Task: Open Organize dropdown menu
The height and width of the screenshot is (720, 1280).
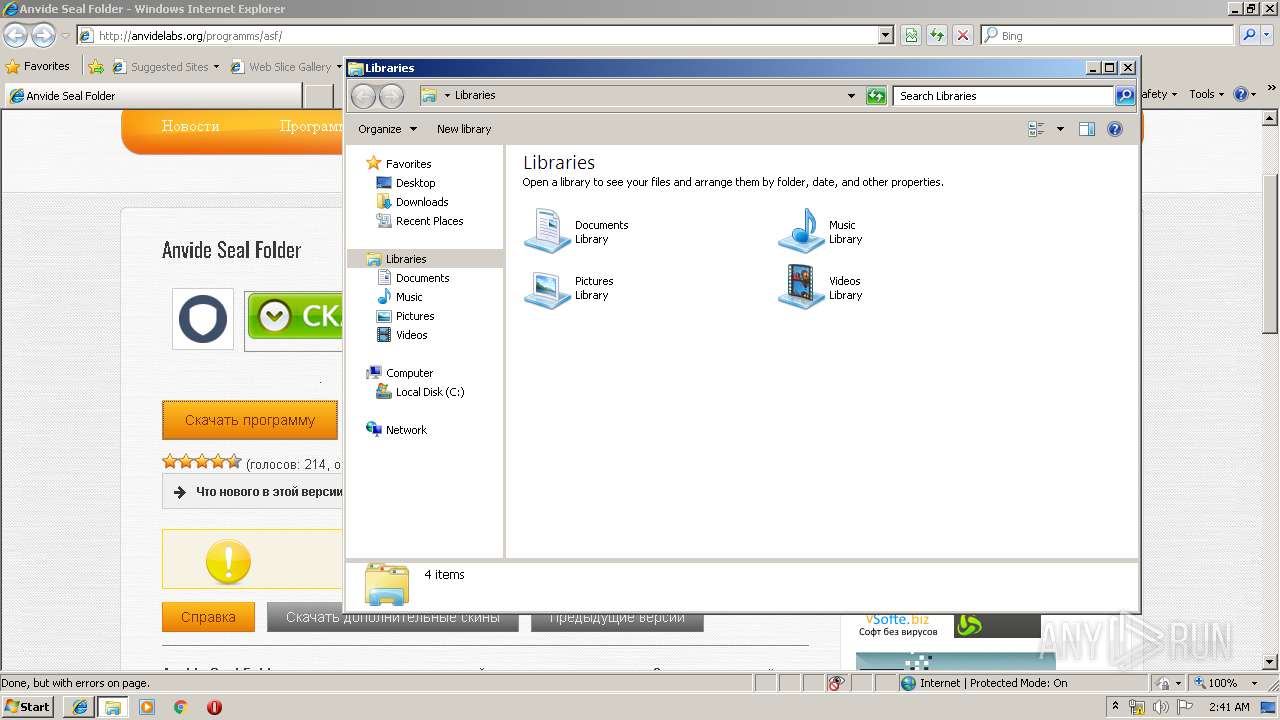Action: pos(387,129)
